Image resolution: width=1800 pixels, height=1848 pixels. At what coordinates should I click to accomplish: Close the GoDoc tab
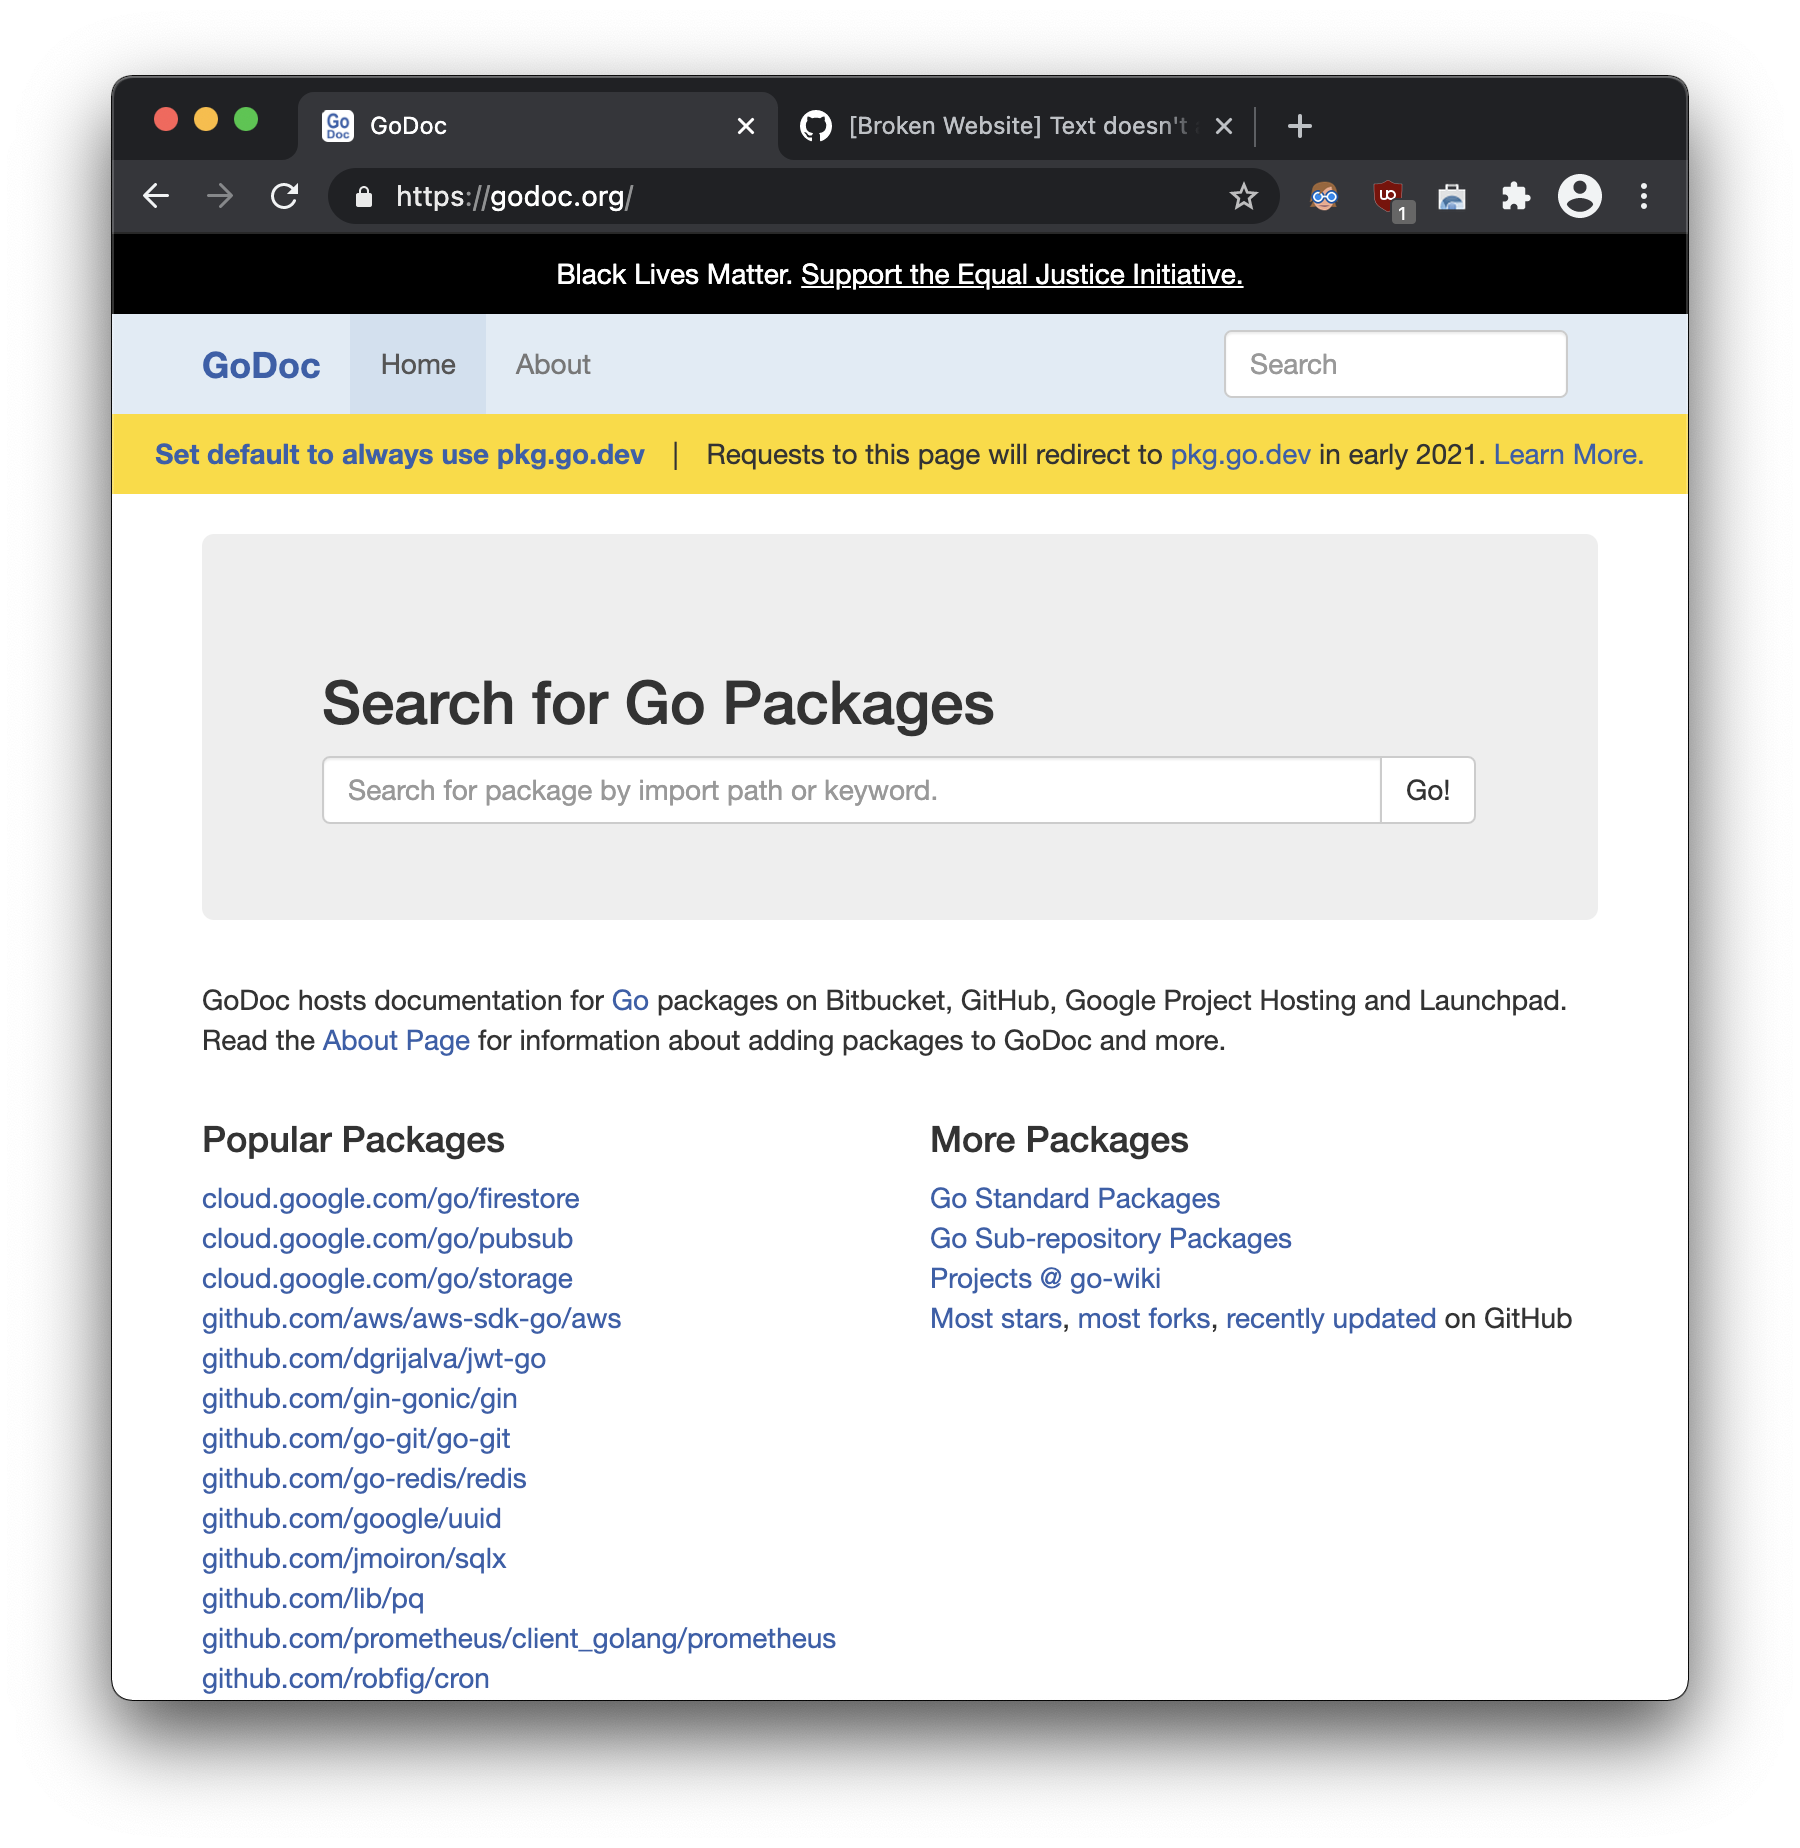coord(746,126)
